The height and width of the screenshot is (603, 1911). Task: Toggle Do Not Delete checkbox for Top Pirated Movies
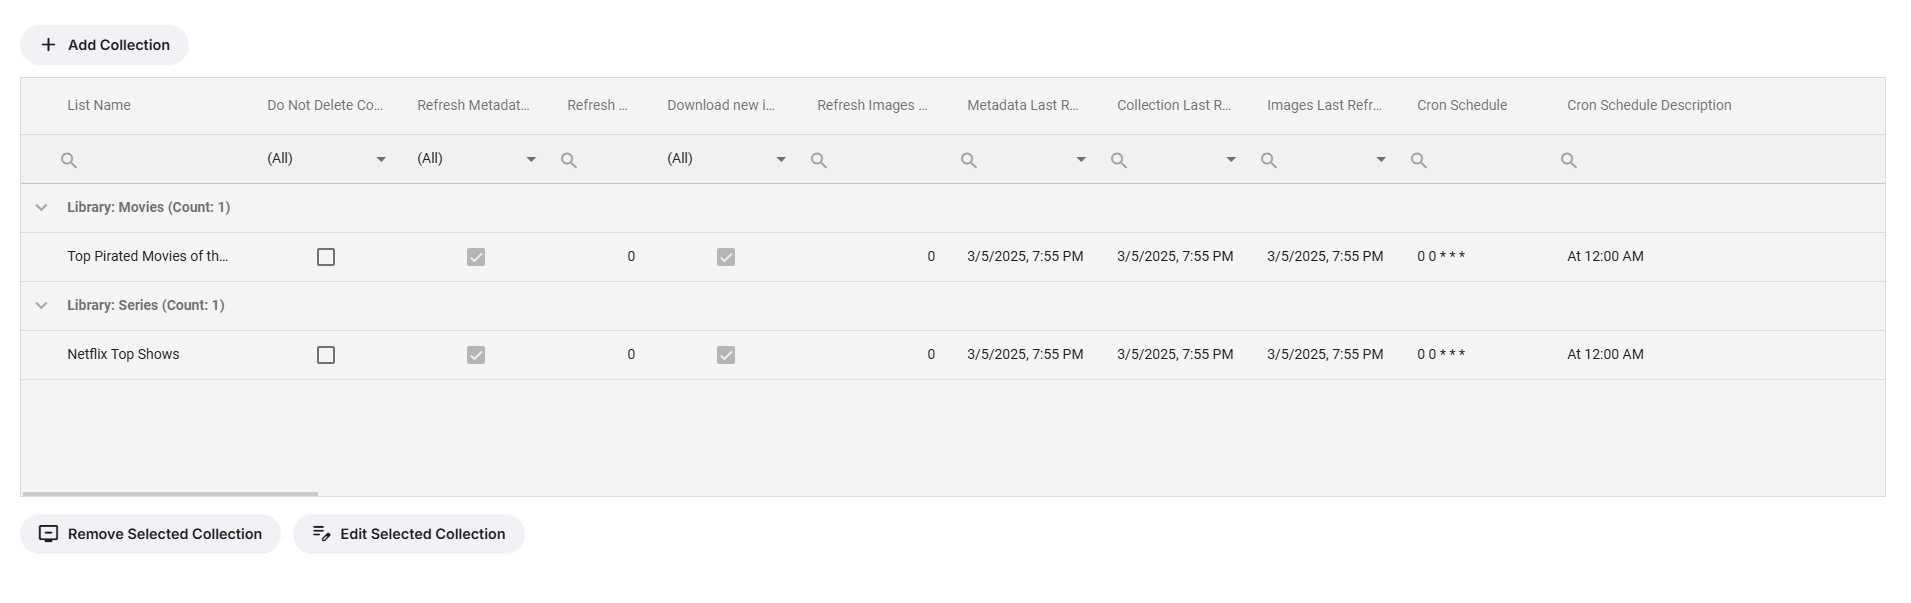click(326, 257)
